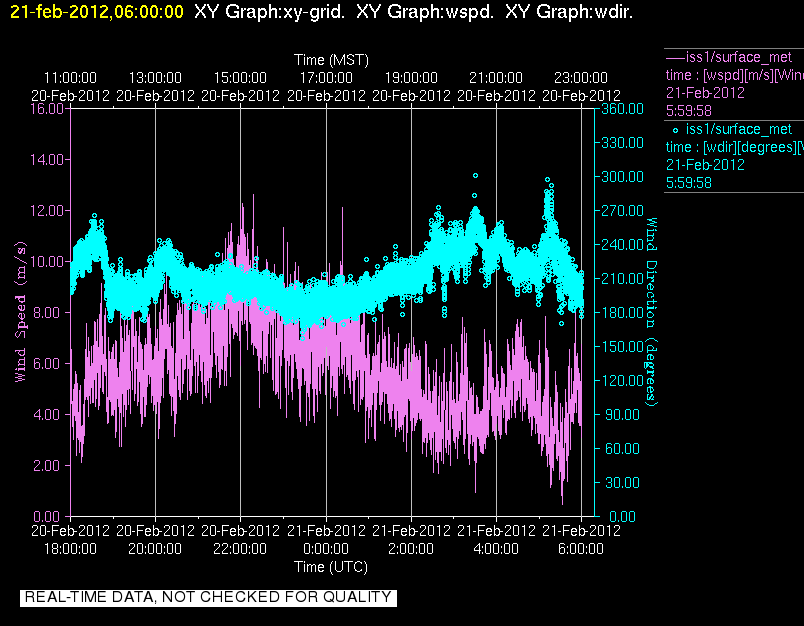The image size is (804, 626).
Task: Click the 16.00 wind speed tick
Action: click(47, 109)
